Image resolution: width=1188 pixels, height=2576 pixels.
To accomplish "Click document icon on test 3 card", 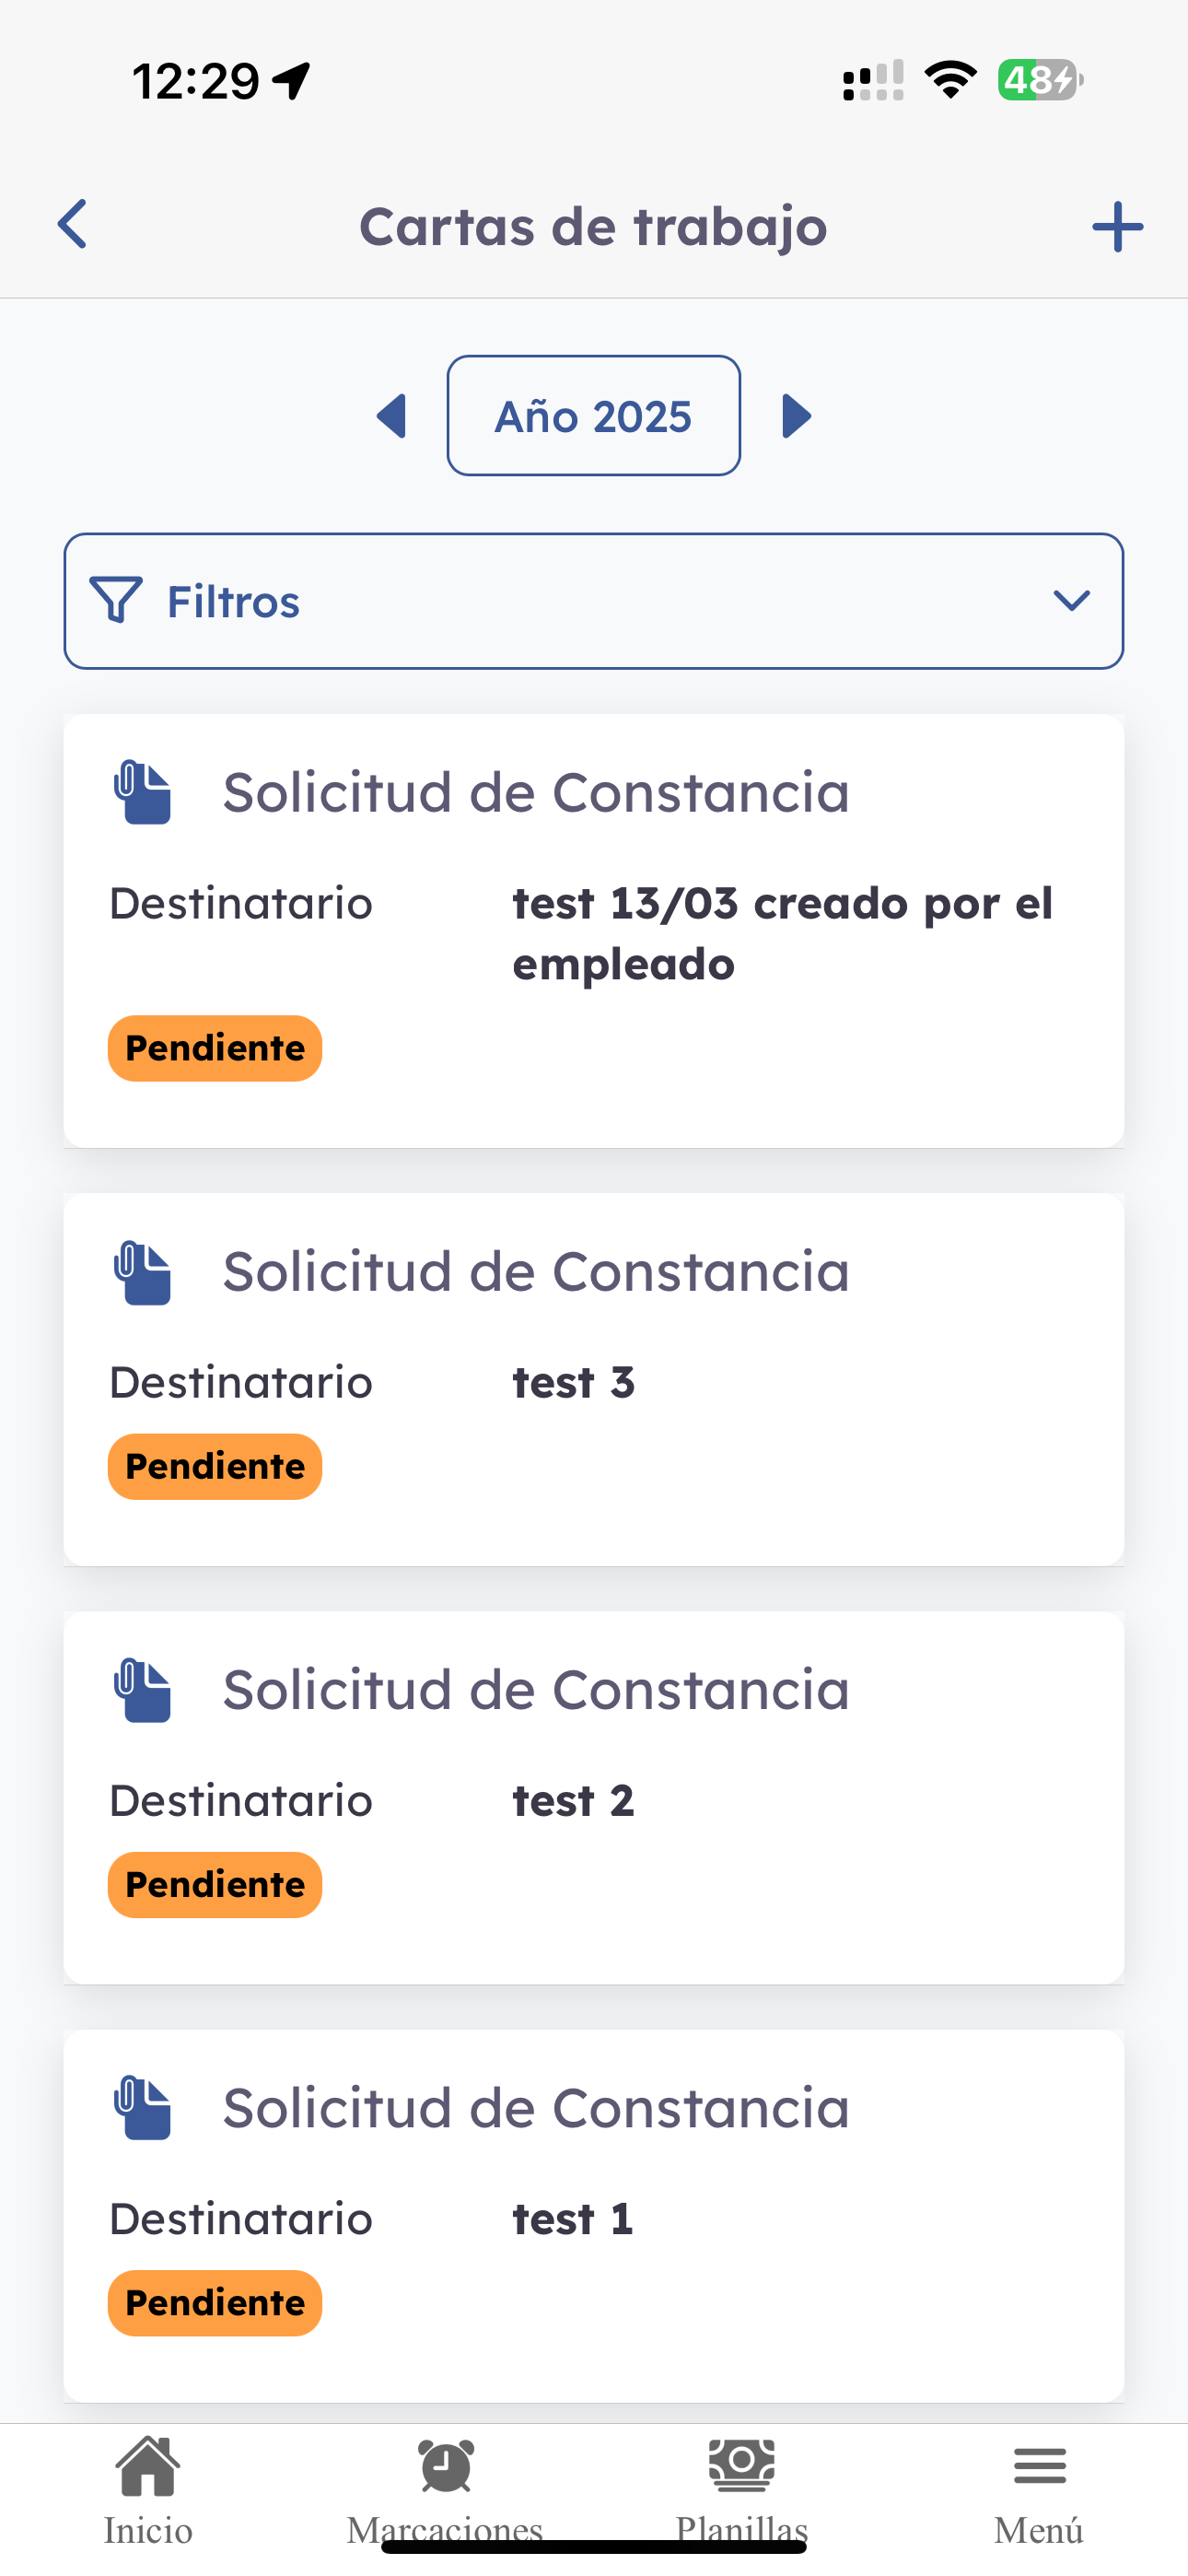I will point(142,1272).
